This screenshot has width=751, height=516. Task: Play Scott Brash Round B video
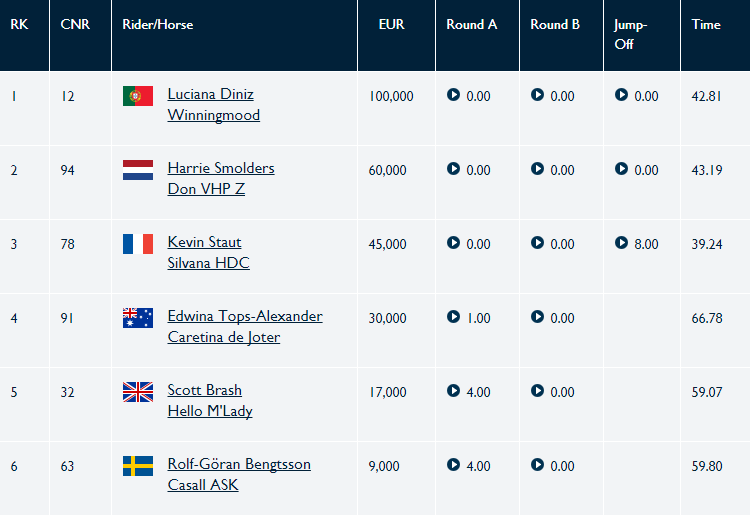tap(537, 391)
